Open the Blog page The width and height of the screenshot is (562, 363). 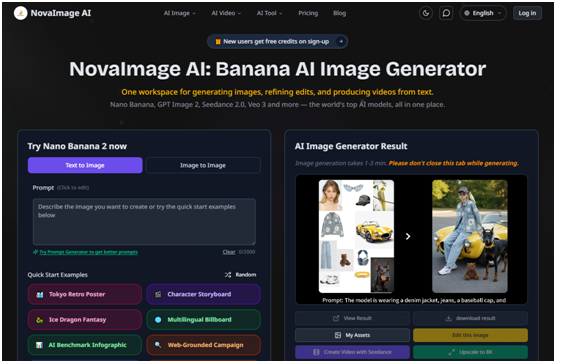(x=339, y=13)
